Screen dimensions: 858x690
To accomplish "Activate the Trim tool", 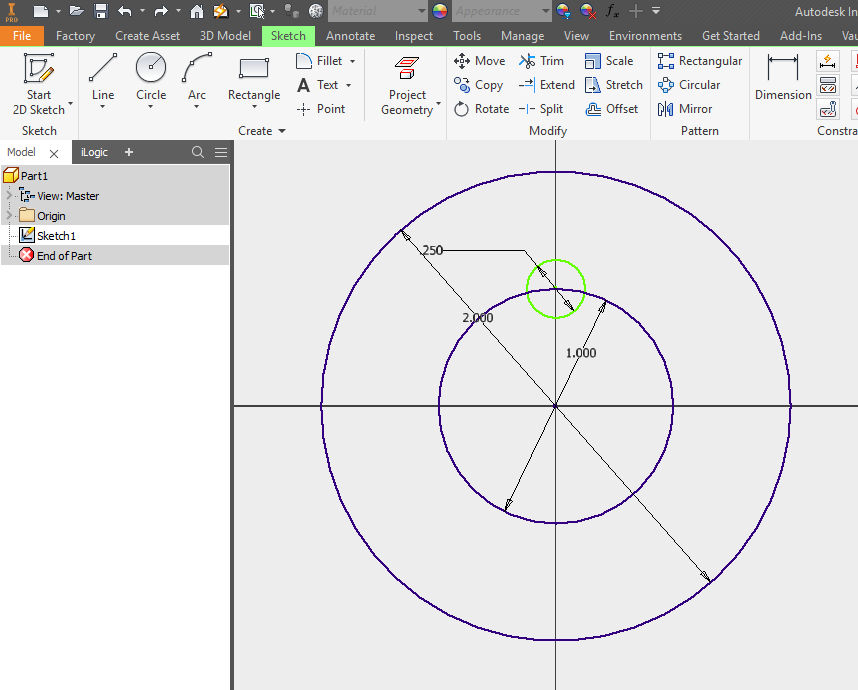I will pyautogui.click(x=541, y=61).
